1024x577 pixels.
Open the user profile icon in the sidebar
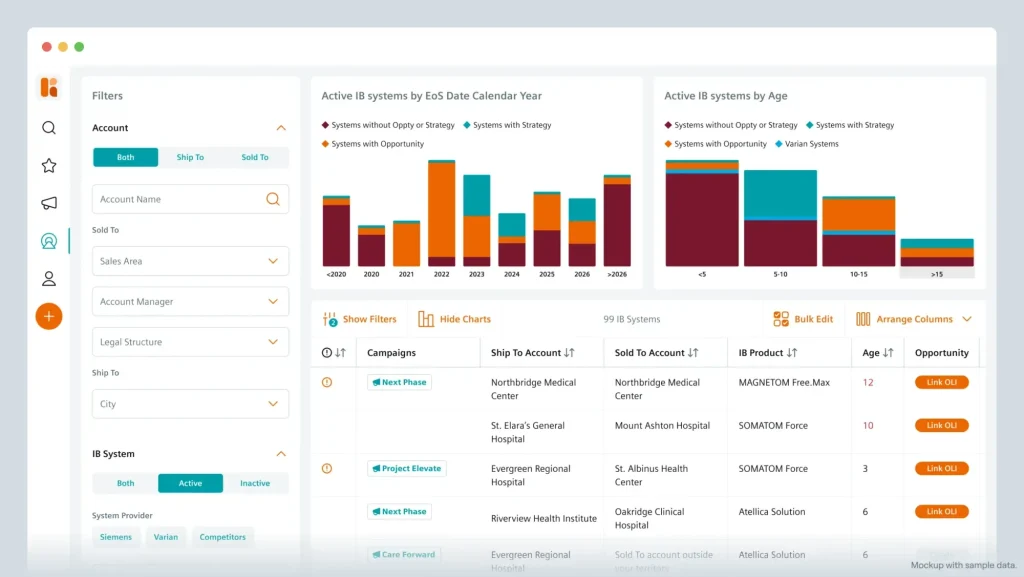pyautogui.click(x=48, y=278)
